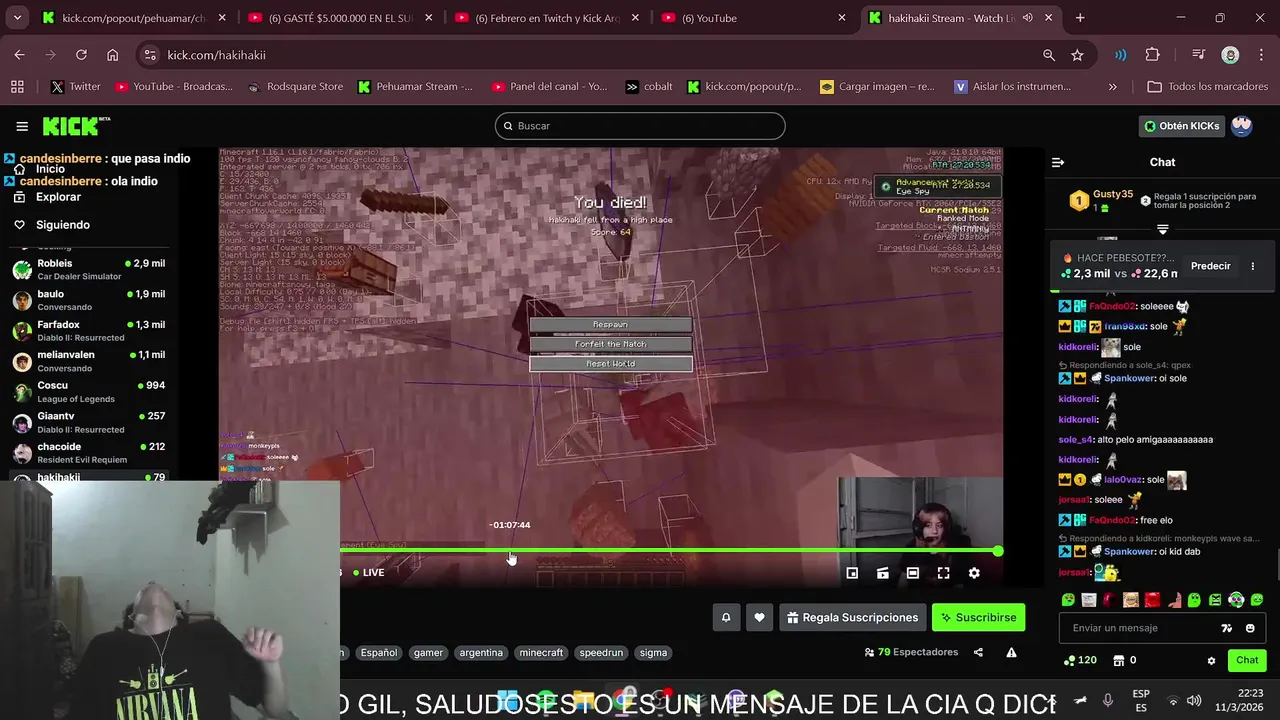This screenshot has width=1280, height=720.
Task: Open the Robleis channel
Action: 88,269
